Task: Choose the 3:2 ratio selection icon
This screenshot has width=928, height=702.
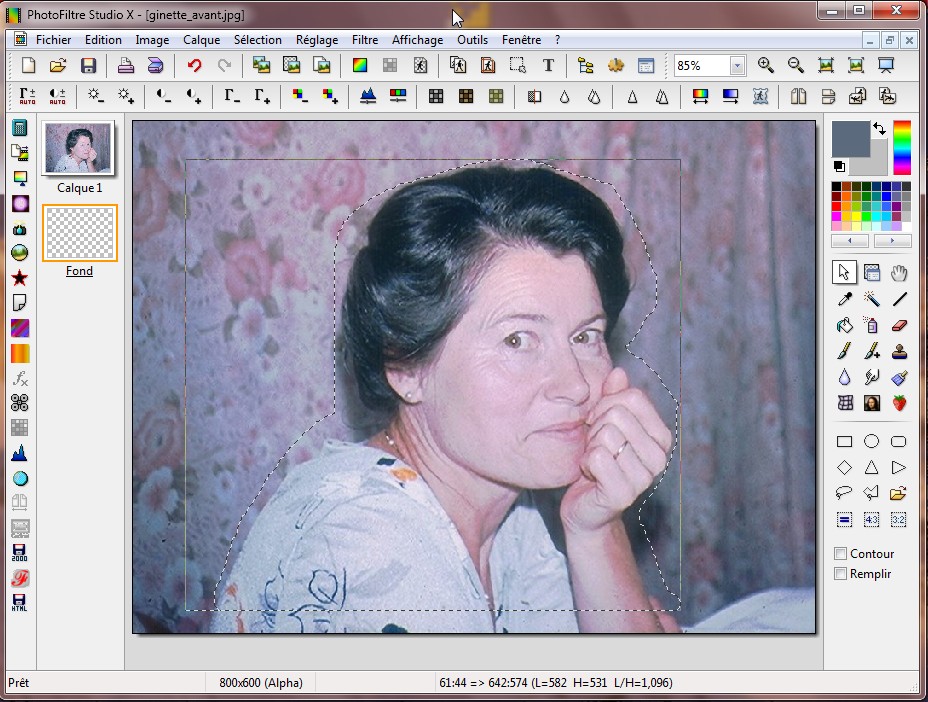Action: coord(898,520)
